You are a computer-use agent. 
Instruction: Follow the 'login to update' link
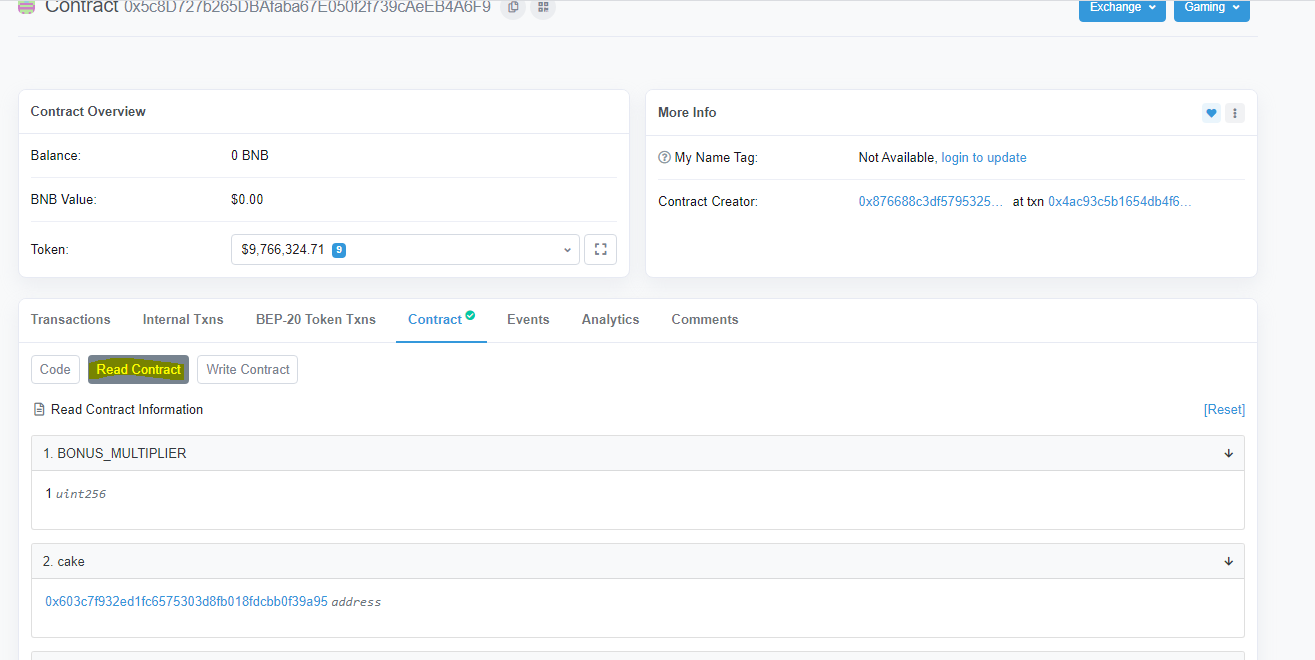pos(984,158)
